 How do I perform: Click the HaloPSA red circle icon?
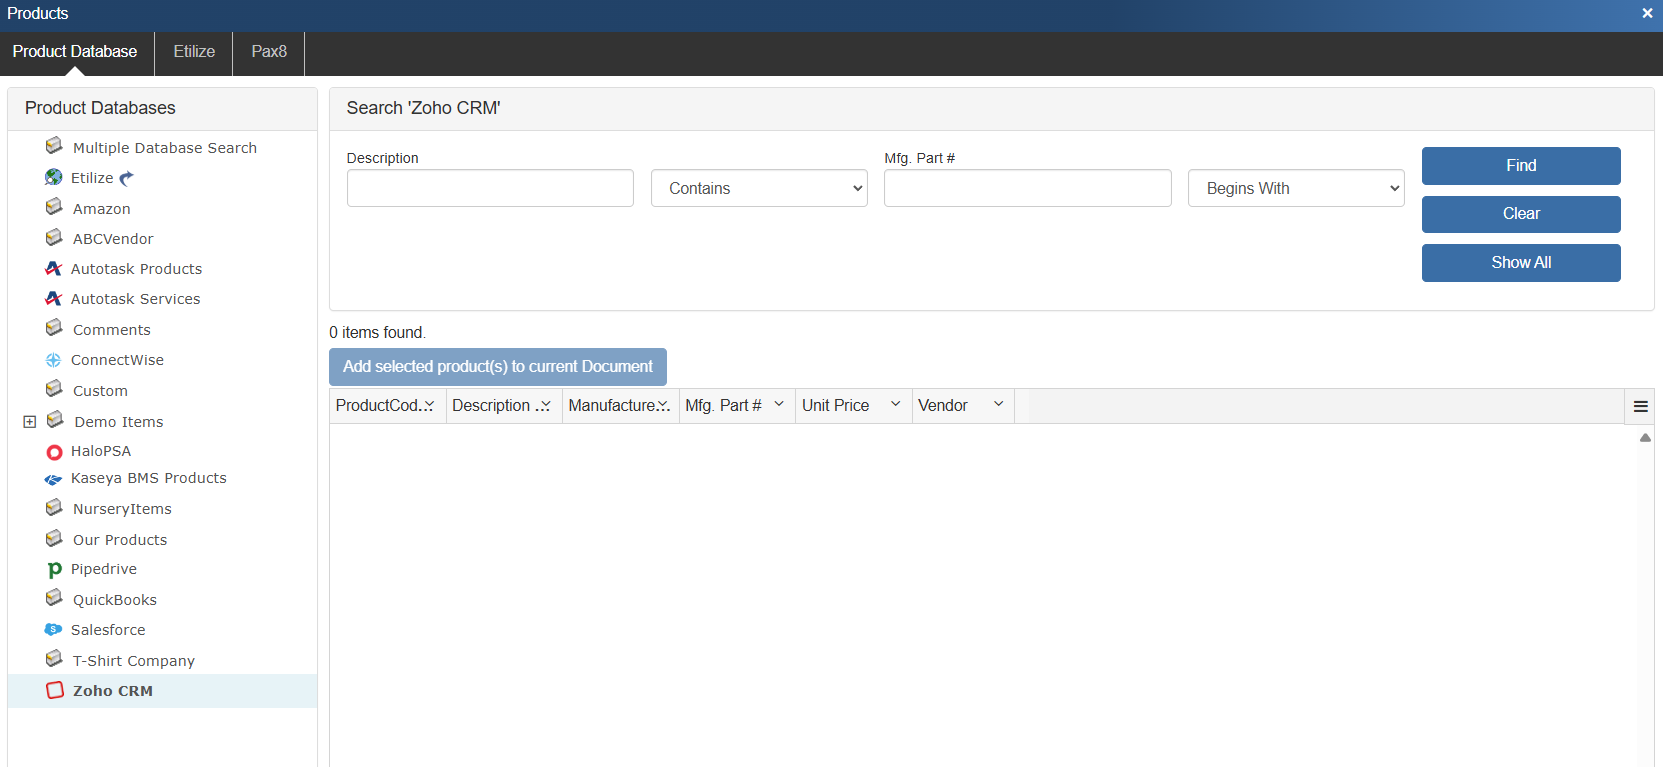(54, 452)
